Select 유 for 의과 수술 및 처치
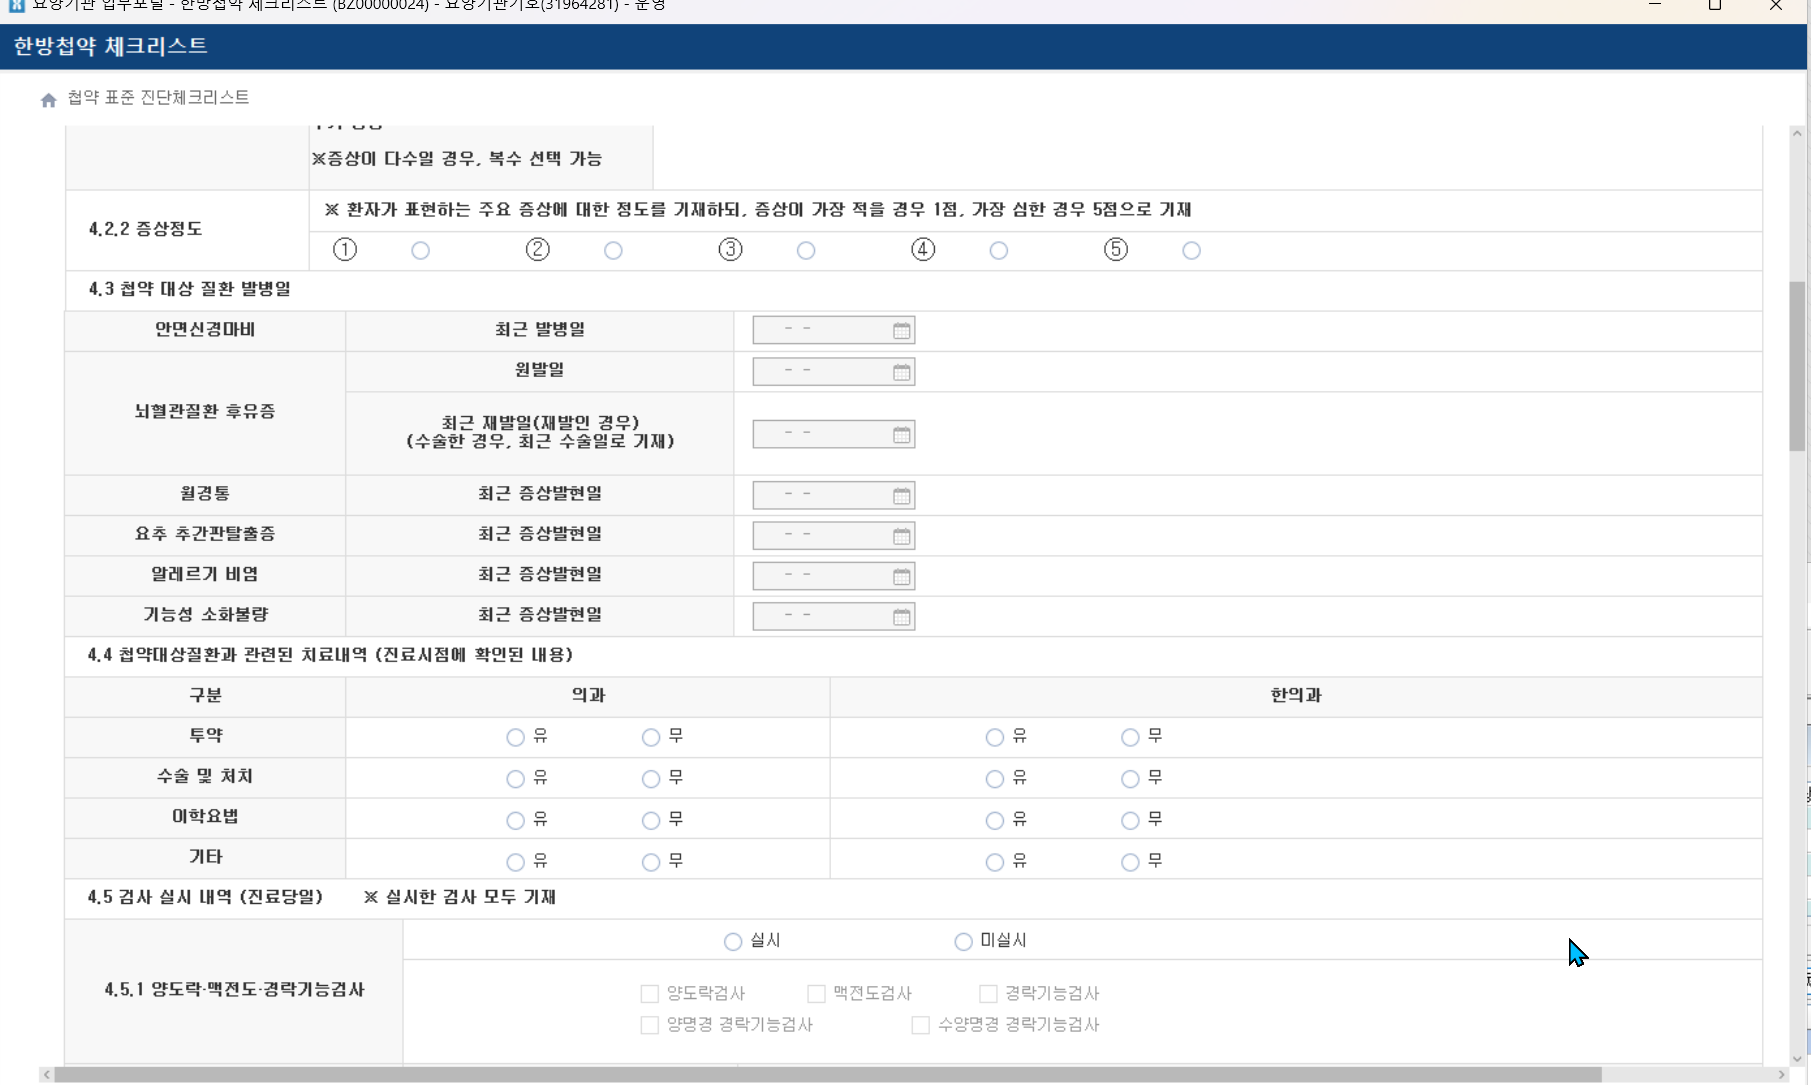The width and height of the screenshot is (1811, 1085). [515, 778]
